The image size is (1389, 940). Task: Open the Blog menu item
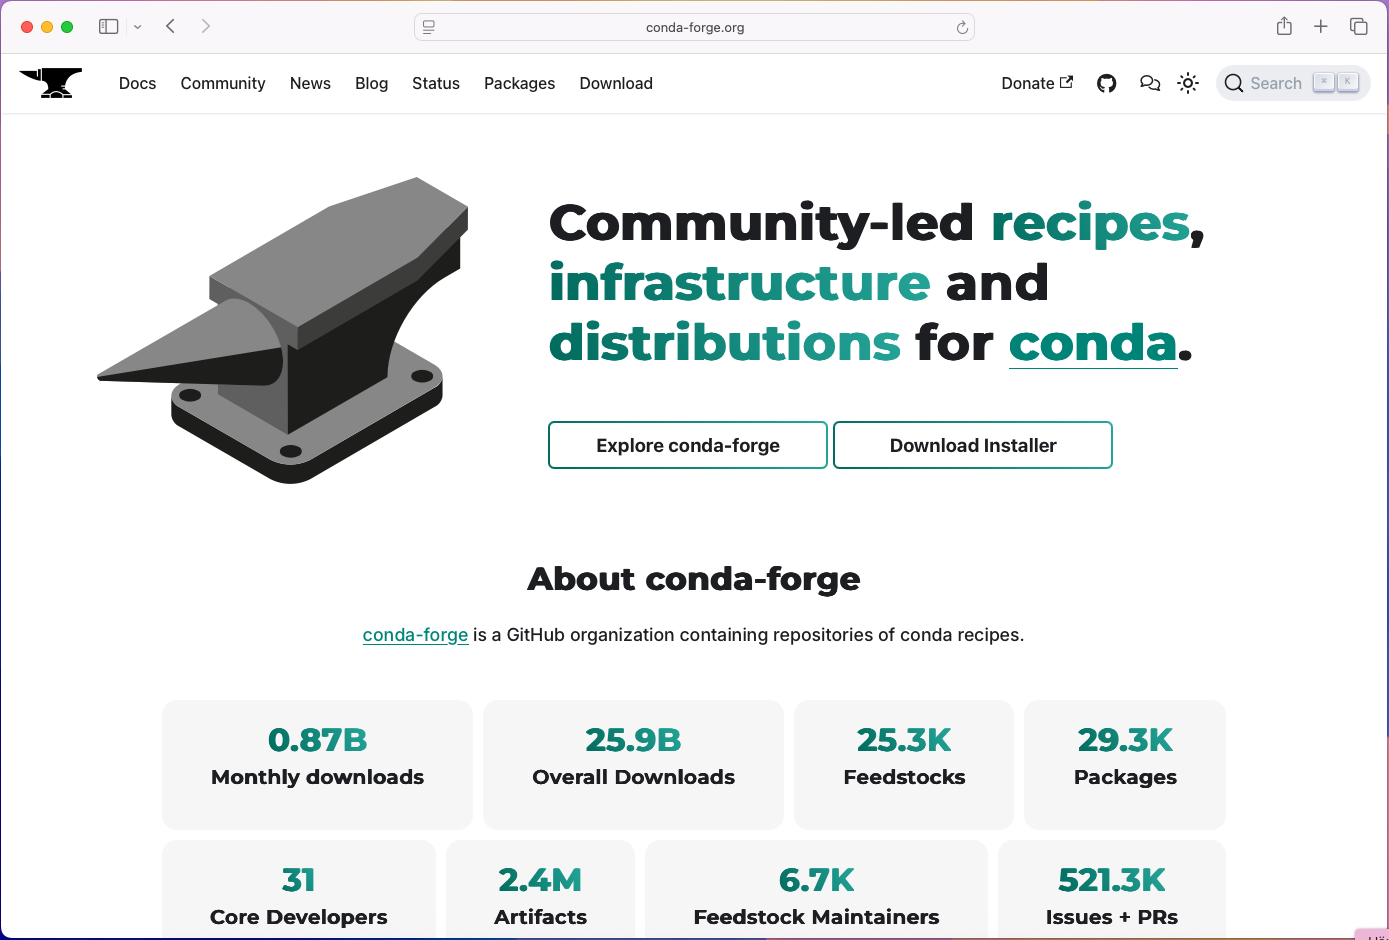(x=371, y=84)
